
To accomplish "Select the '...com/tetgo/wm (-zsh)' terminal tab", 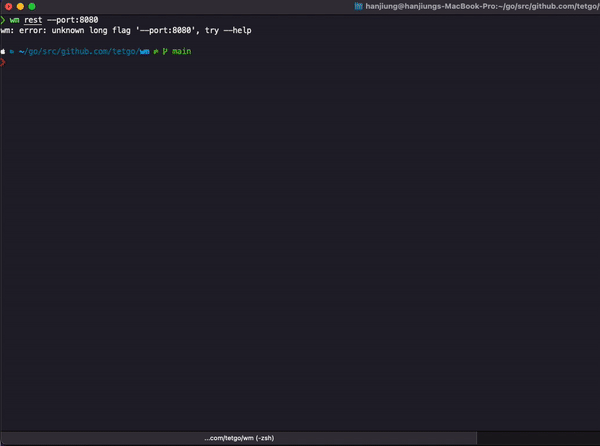I will (239, 438).
